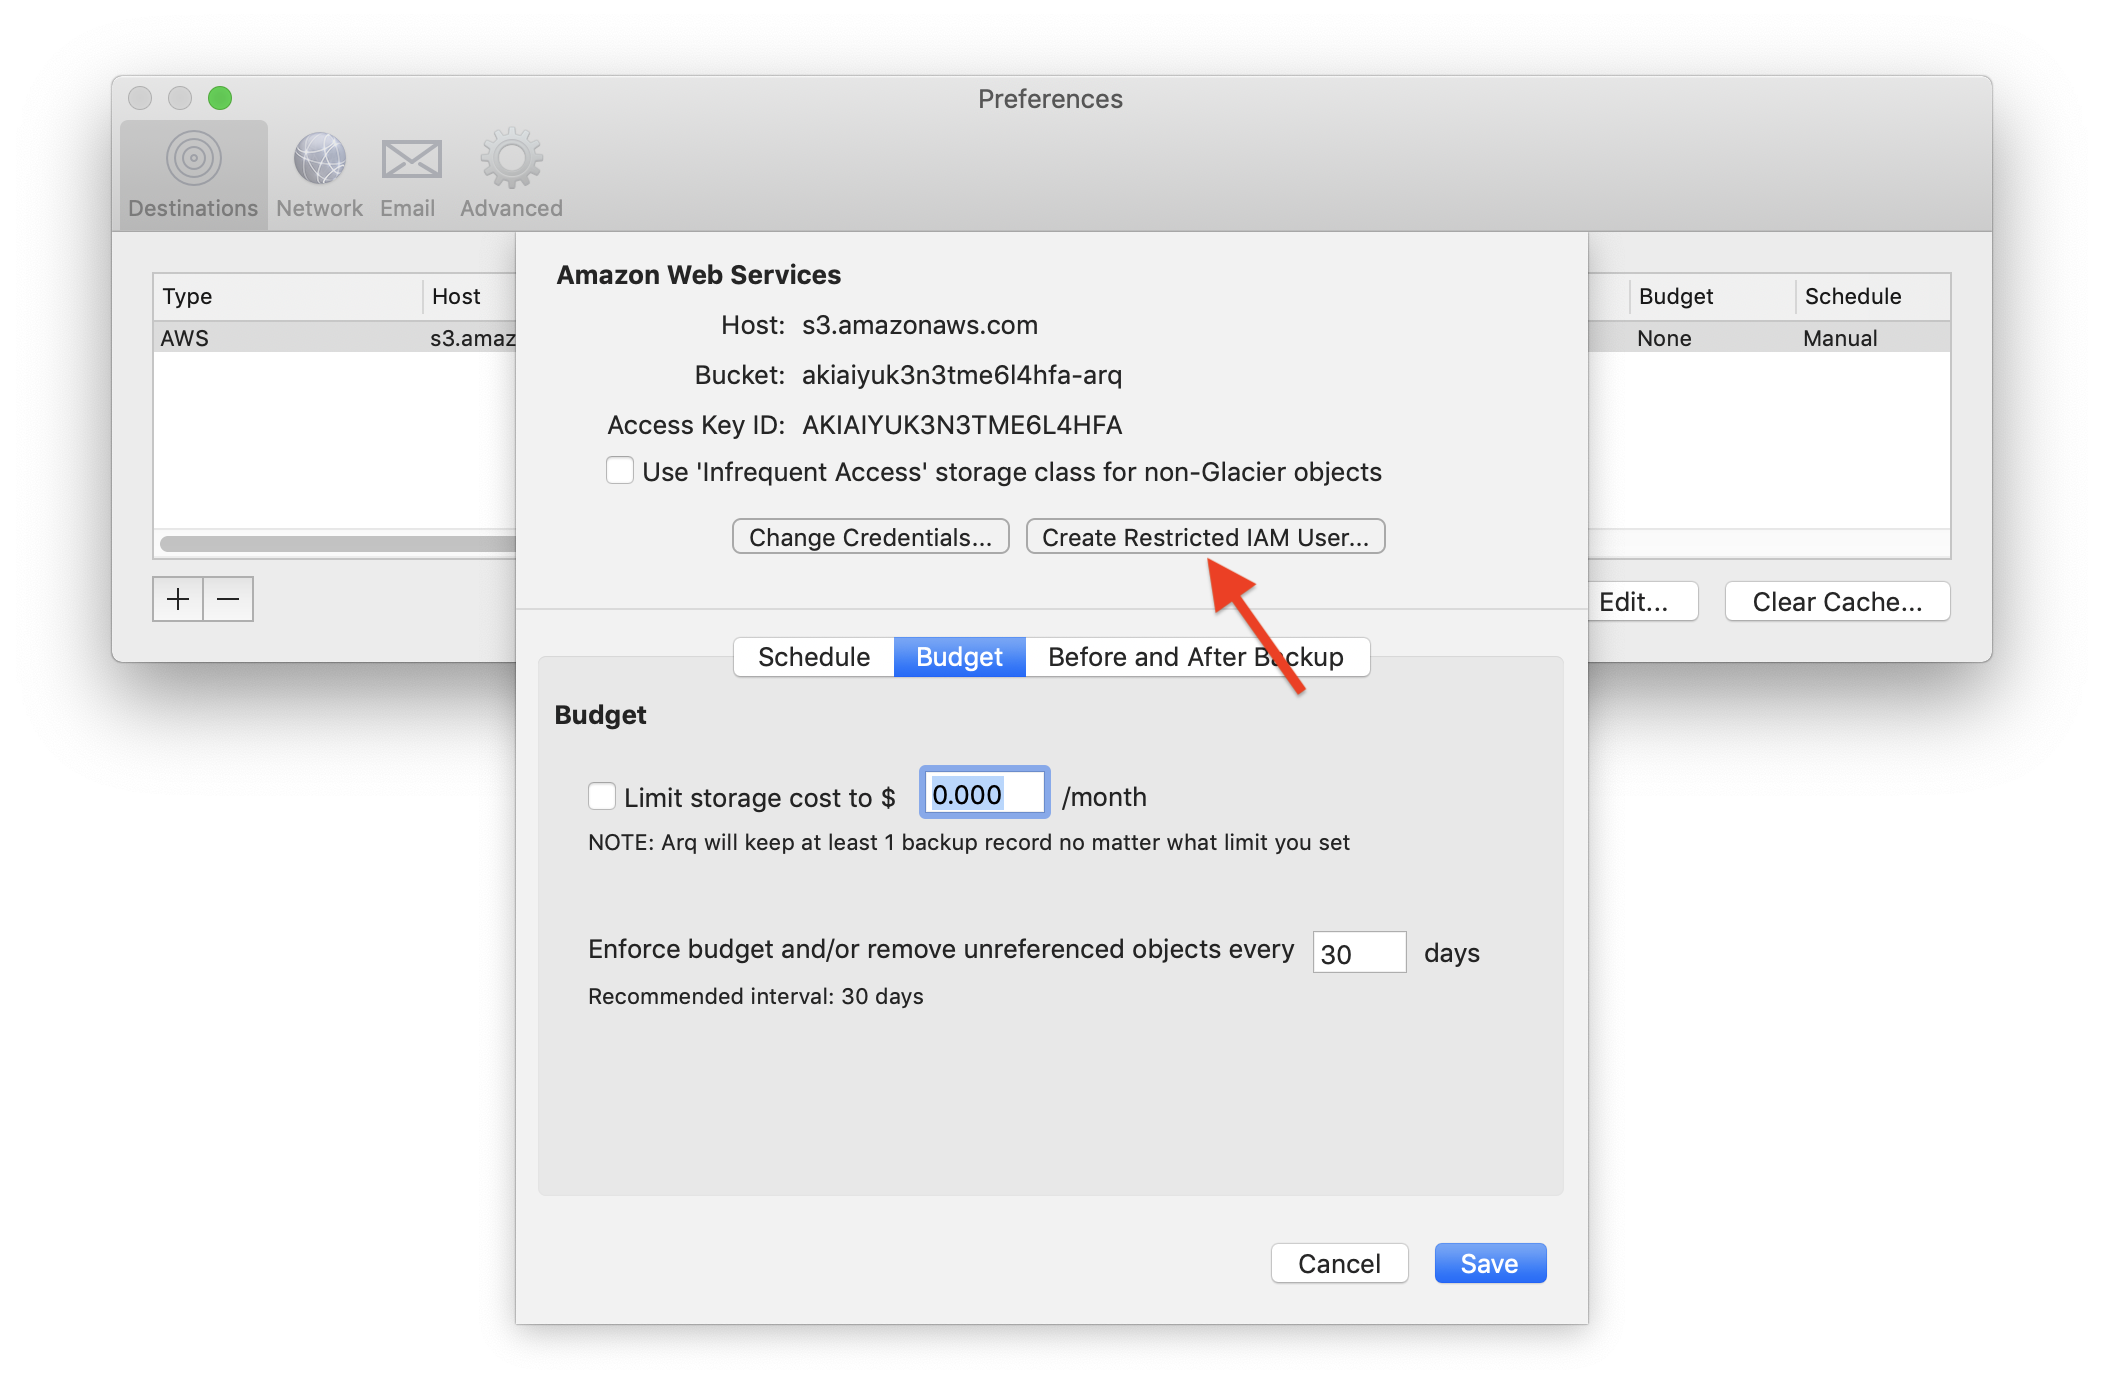Open the Email preferences pane
The height and width of the screenshot is (1378, 2104).
click(408, 175)
